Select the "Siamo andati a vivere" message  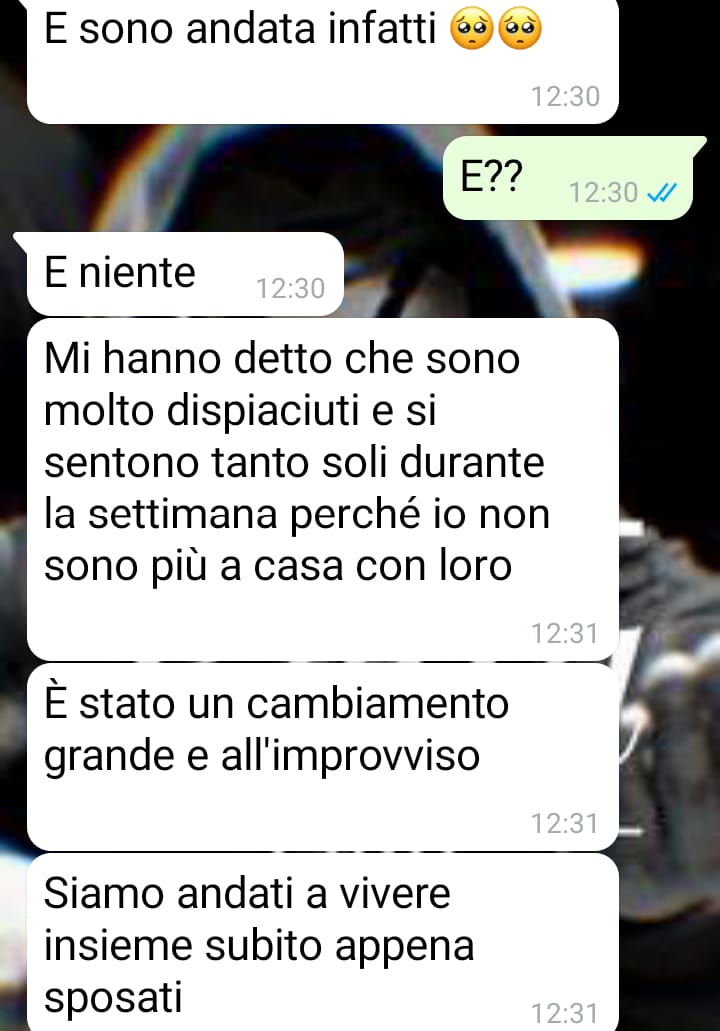coord(323,942)
